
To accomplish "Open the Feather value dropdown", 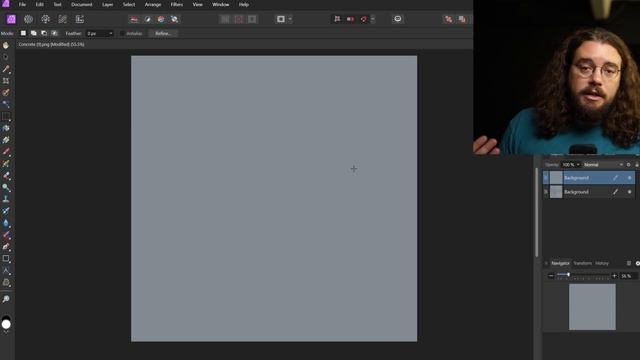I will pyautogui.click(x=111, y=33).
